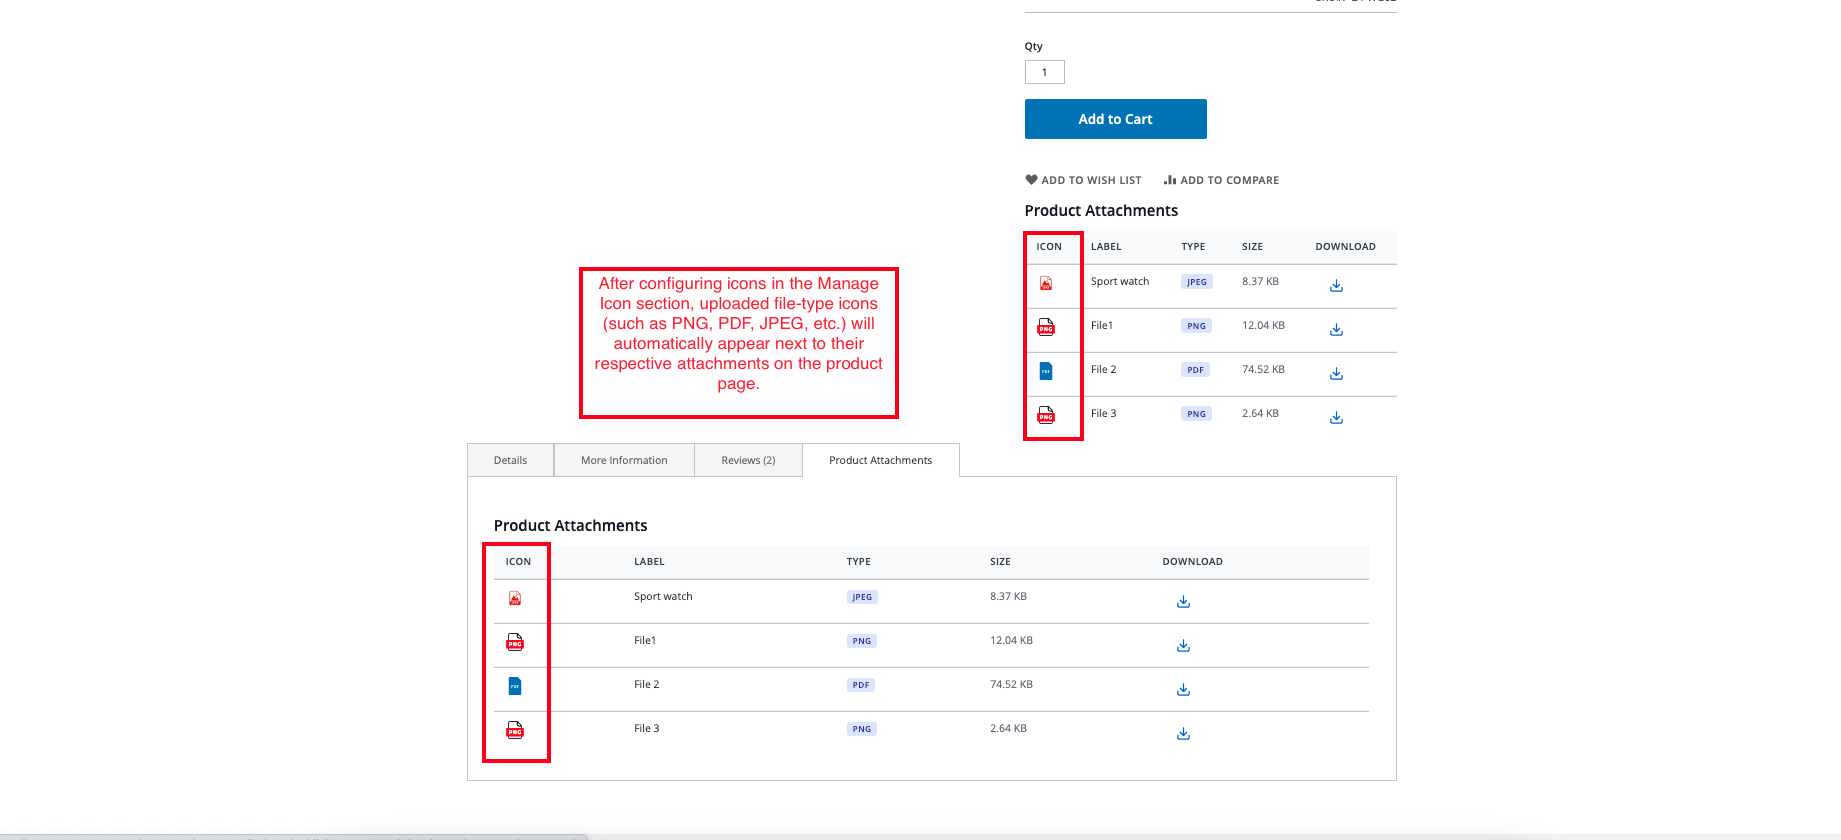Switch to the More Information tab

point(624,460)
